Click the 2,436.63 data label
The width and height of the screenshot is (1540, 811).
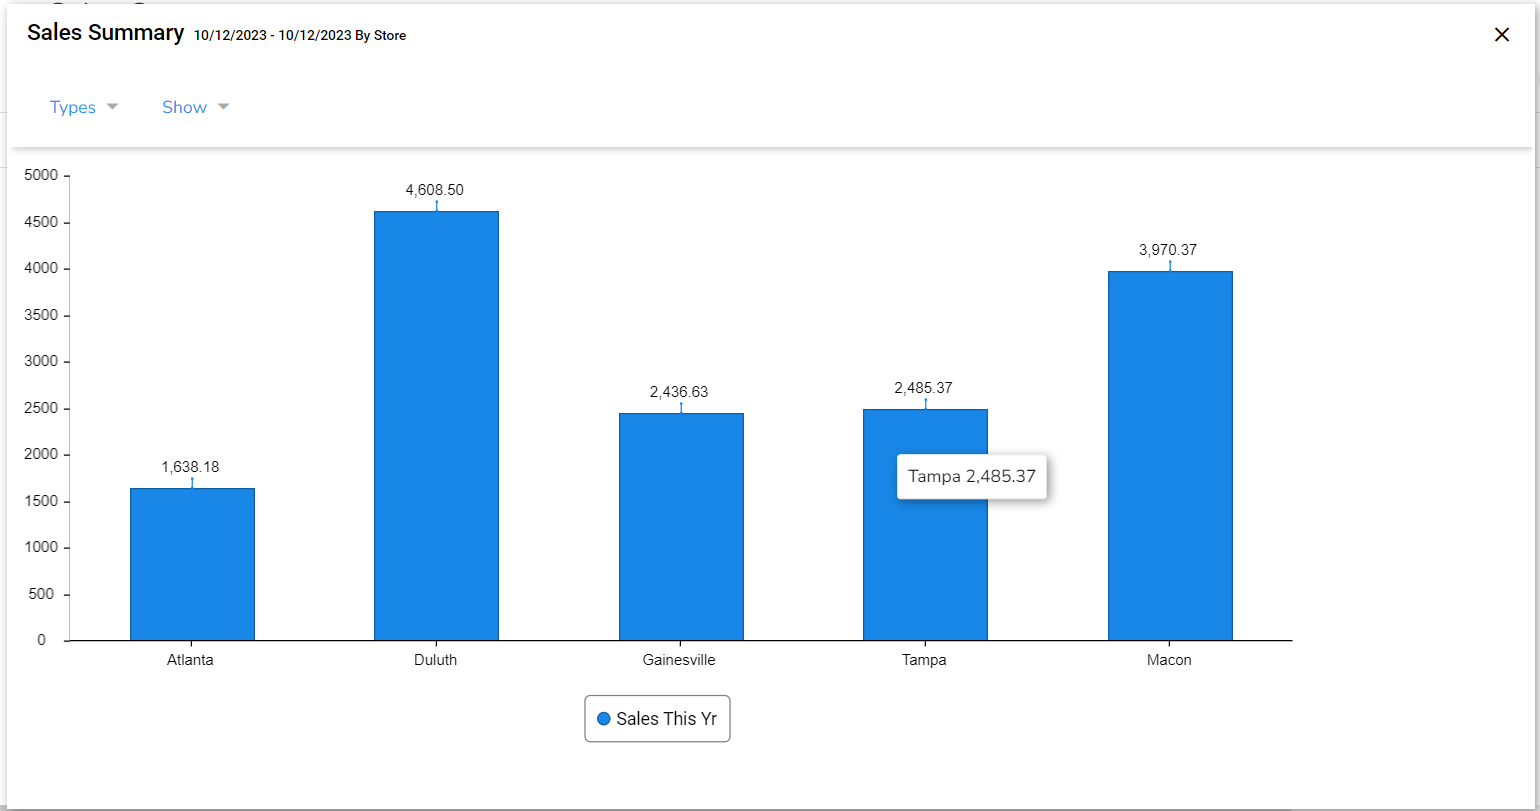click(679, 392)
